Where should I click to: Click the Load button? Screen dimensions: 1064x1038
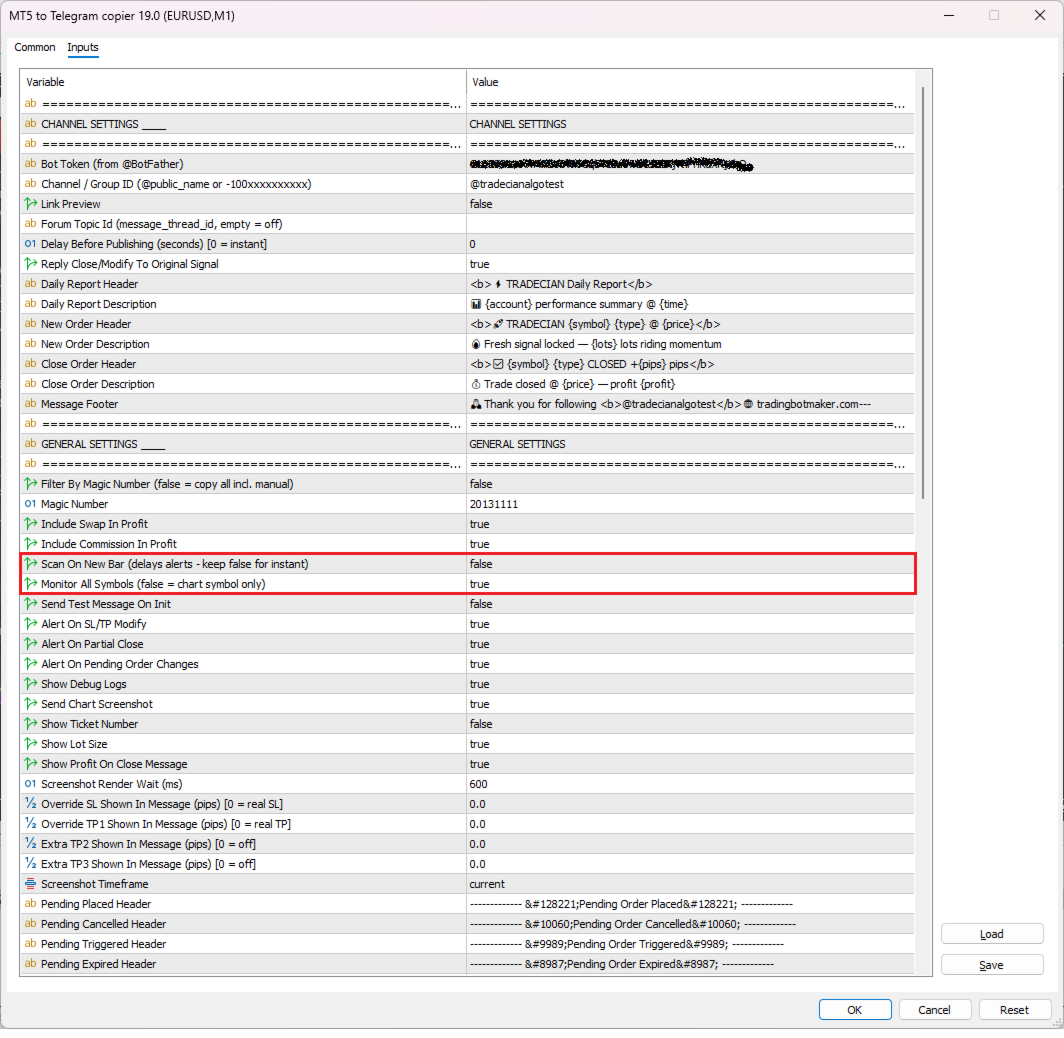pos(991,934)
